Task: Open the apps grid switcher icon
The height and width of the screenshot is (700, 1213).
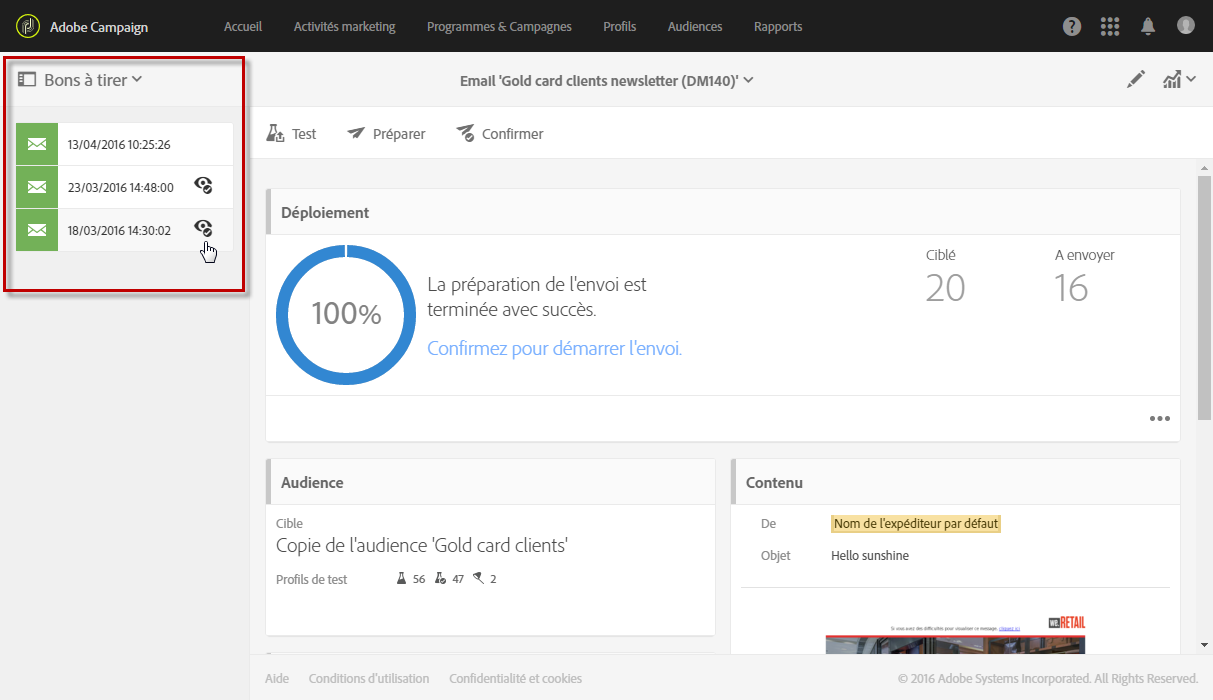Action: [1110, 27]
